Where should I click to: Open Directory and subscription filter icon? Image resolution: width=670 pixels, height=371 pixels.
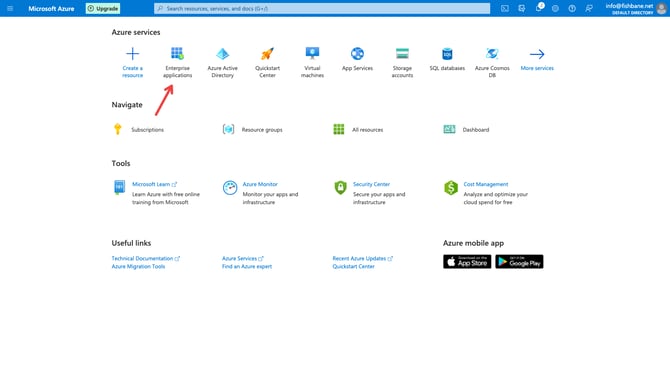click(521, 9)
